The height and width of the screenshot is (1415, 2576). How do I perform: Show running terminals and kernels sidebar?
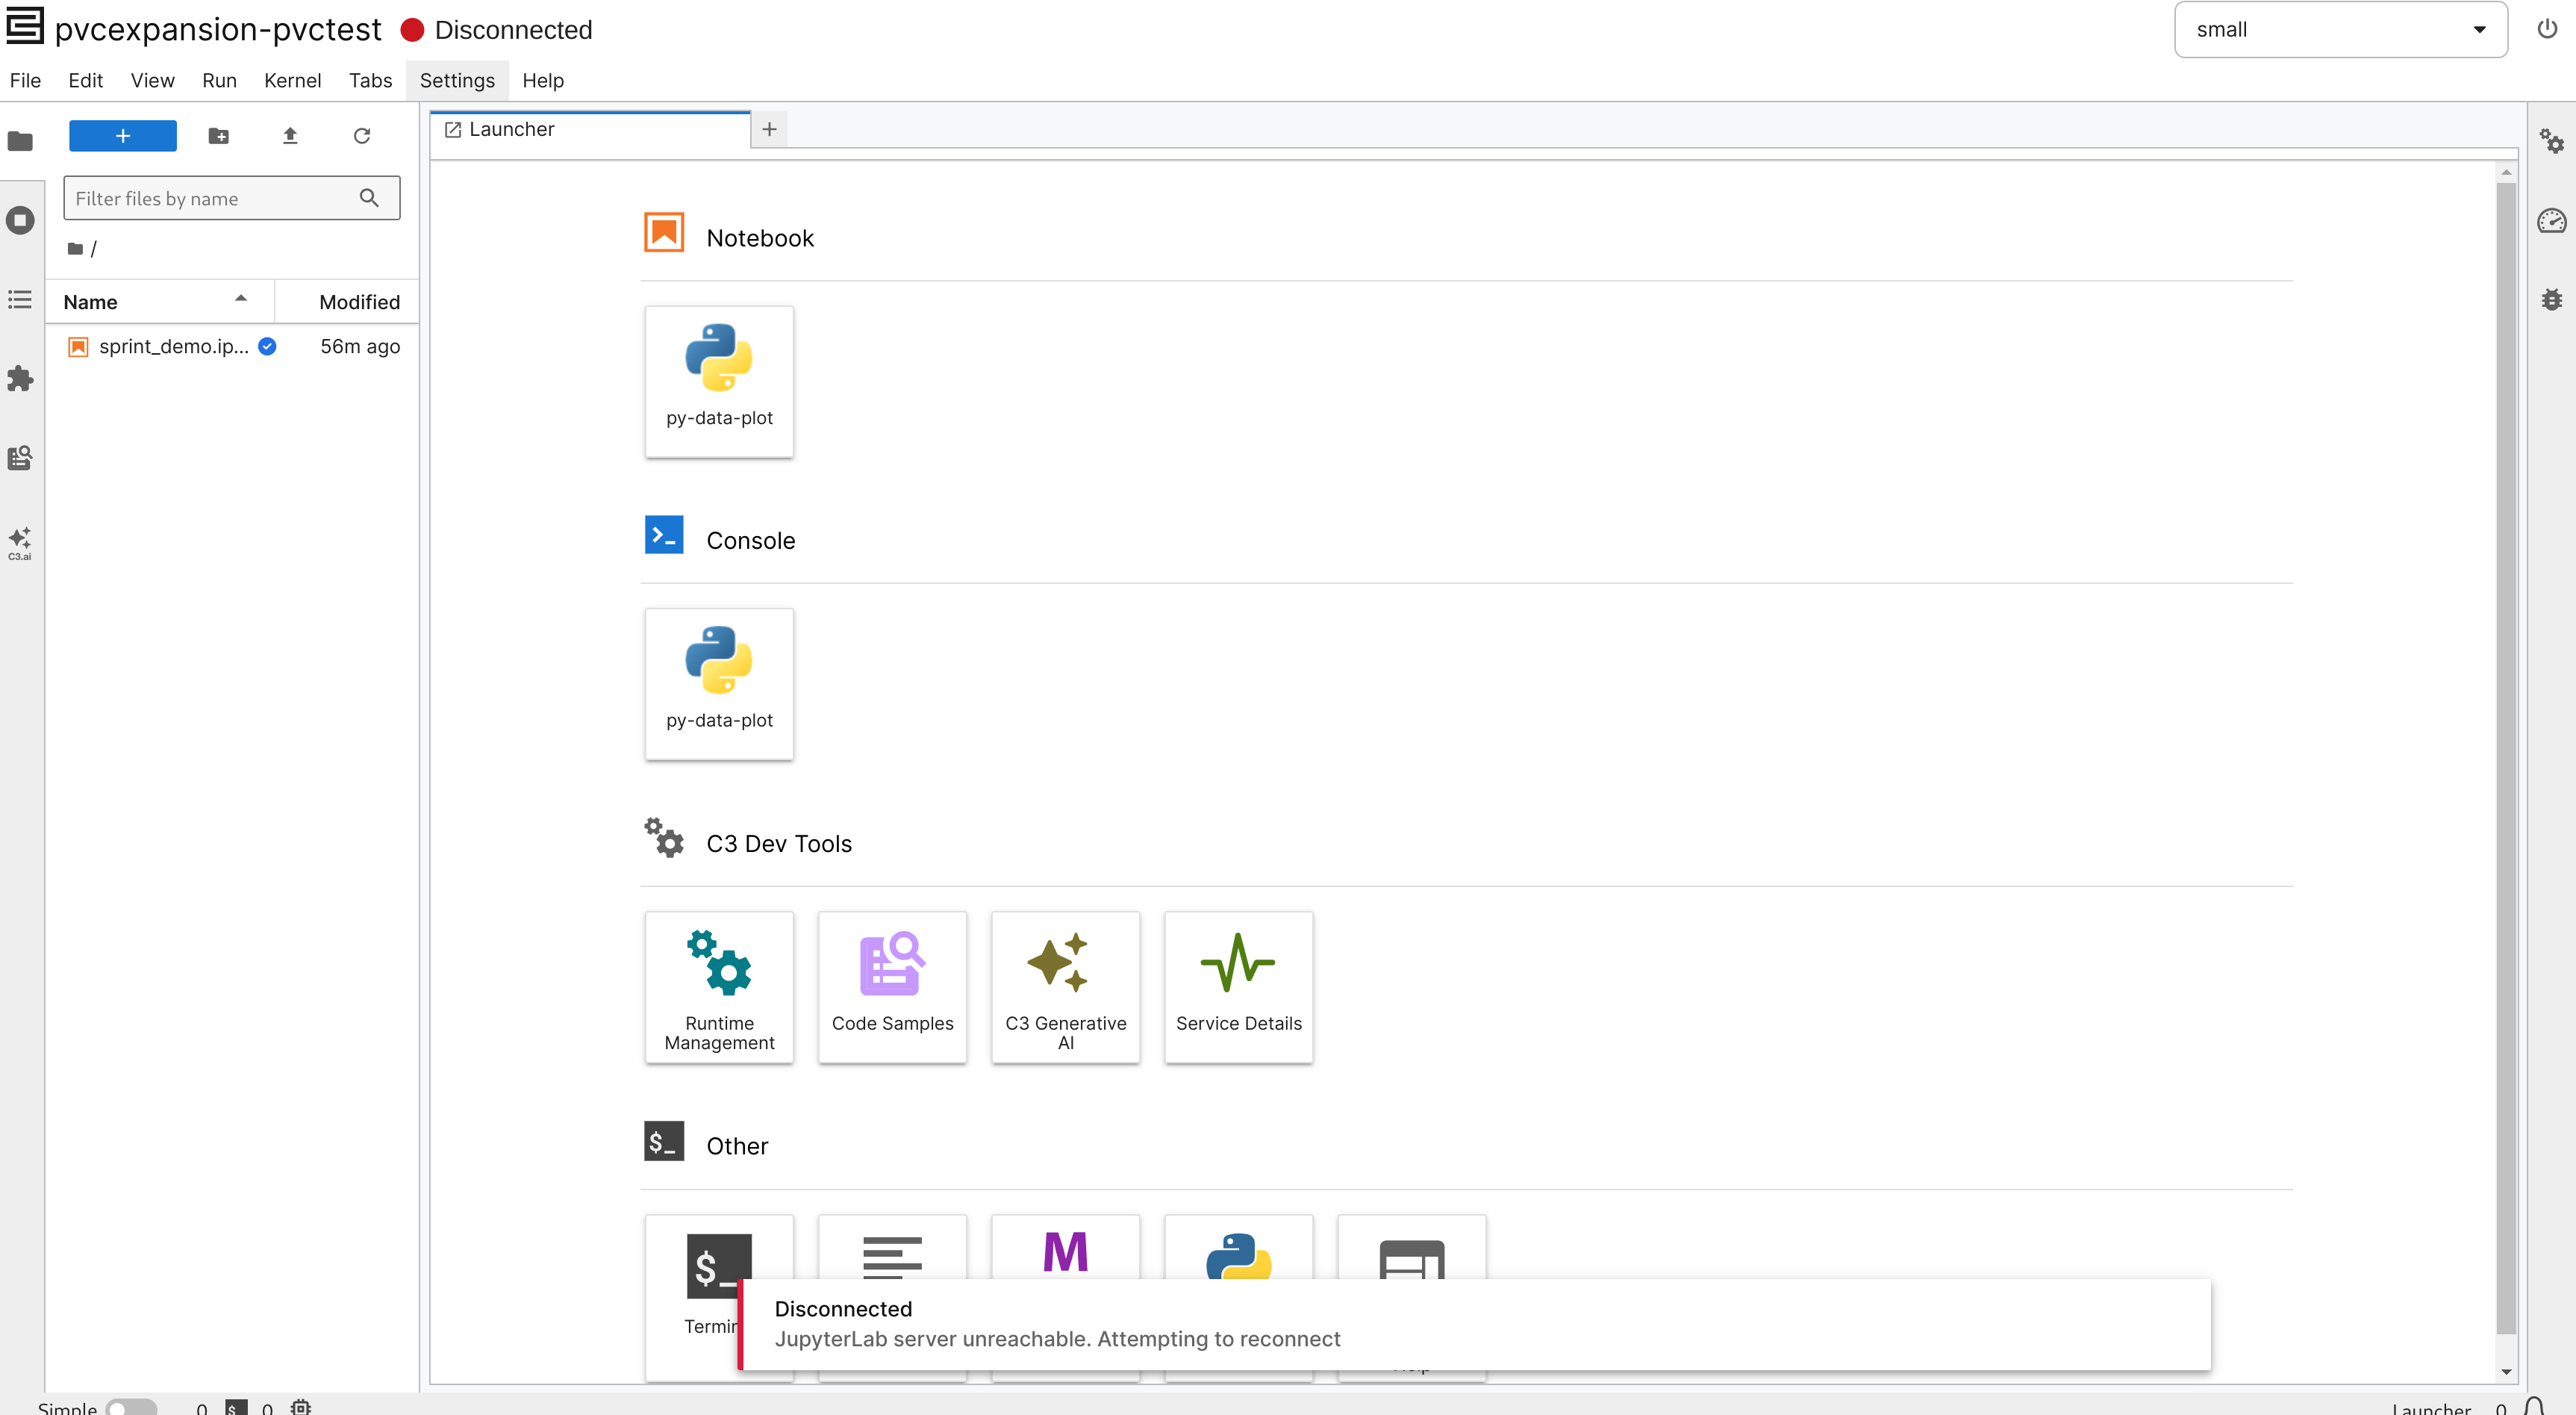(20, 220)
